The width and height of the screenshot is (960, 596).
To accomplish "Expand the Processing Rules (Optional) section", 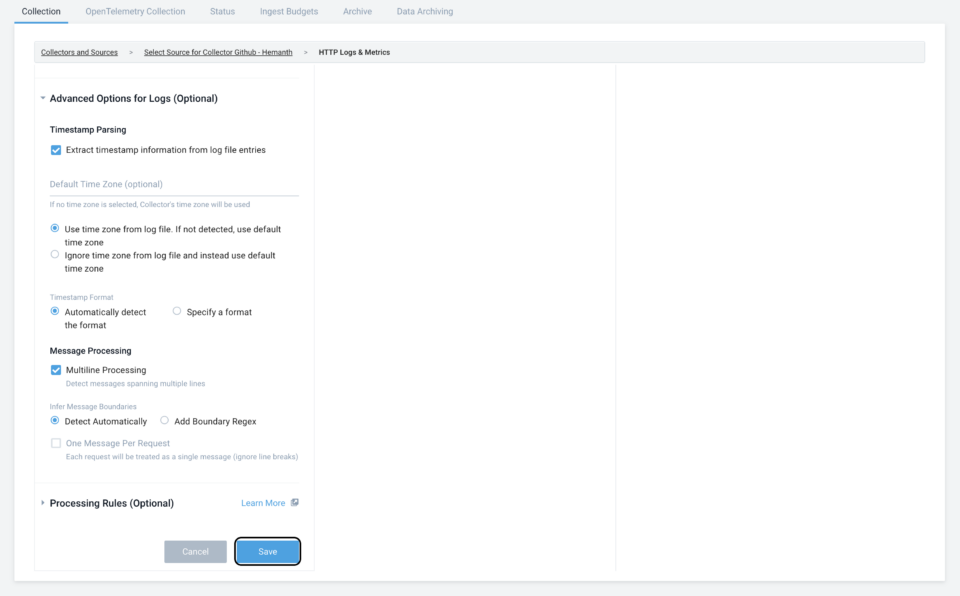I will coord(42,503).
